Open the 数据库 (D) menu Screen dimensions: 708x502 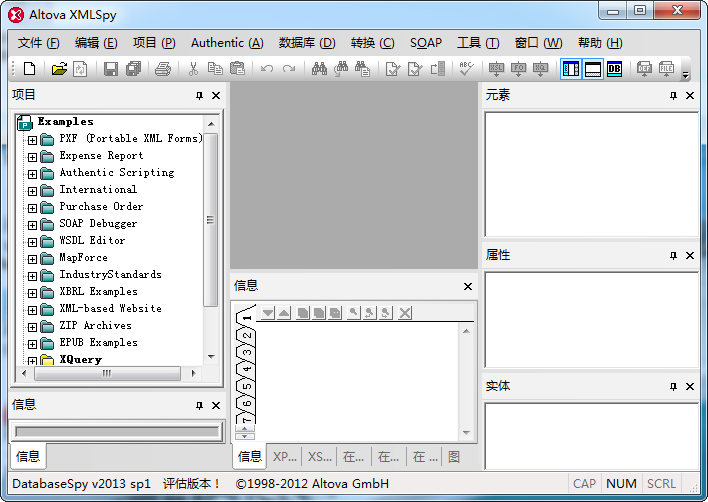point(307,43)
